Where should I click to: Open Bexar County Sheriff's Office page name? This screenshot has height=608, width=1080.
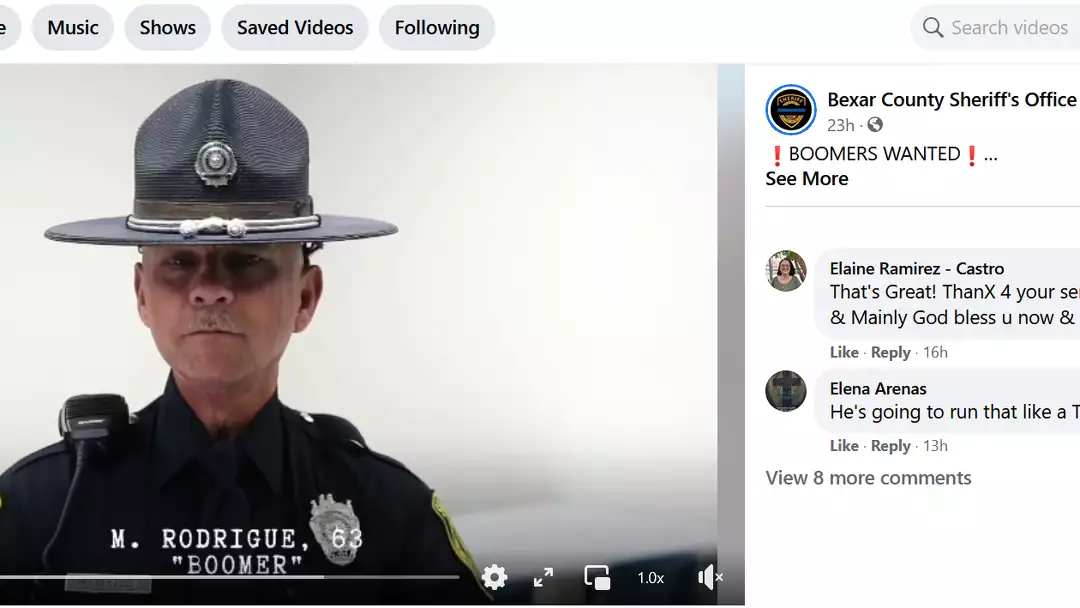[x=951, y=100]
